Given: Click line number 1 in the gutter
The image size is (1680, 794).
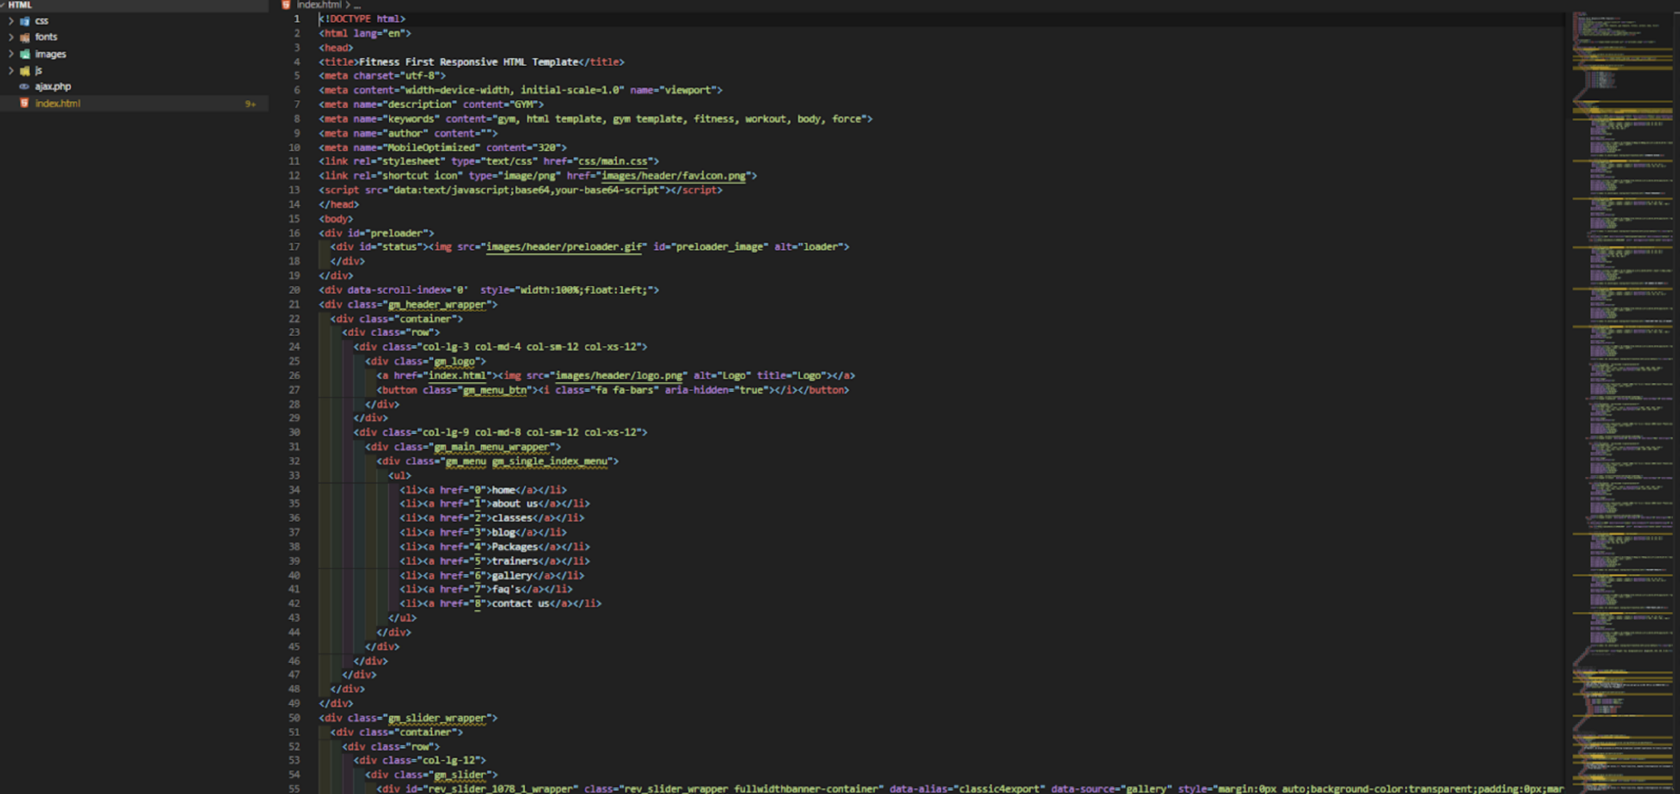Looking at the screenshot, I should point(296,19).
